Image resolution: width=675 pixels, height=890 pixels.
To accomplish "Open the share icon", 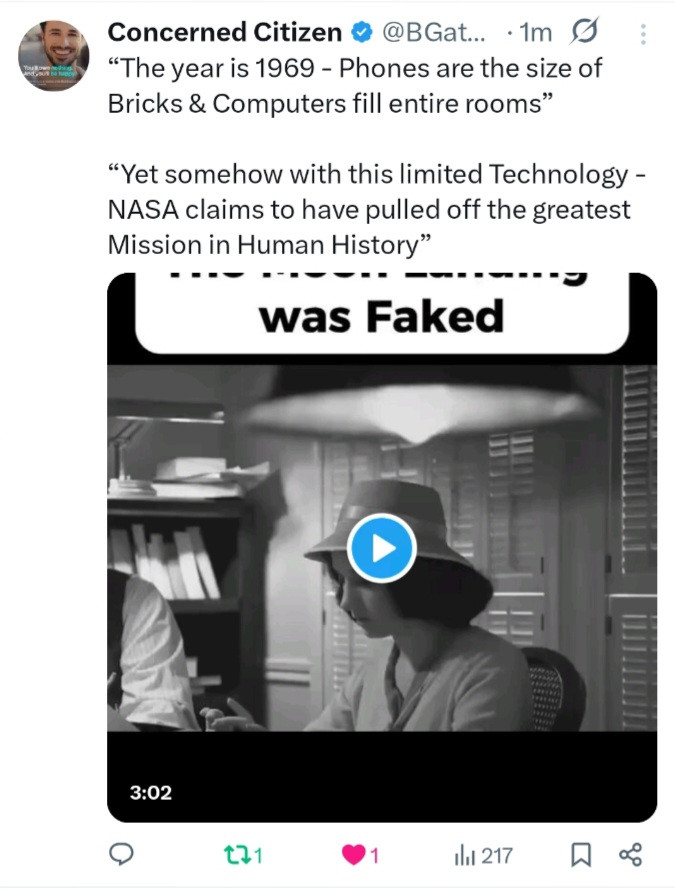I will tap(630, 854).
